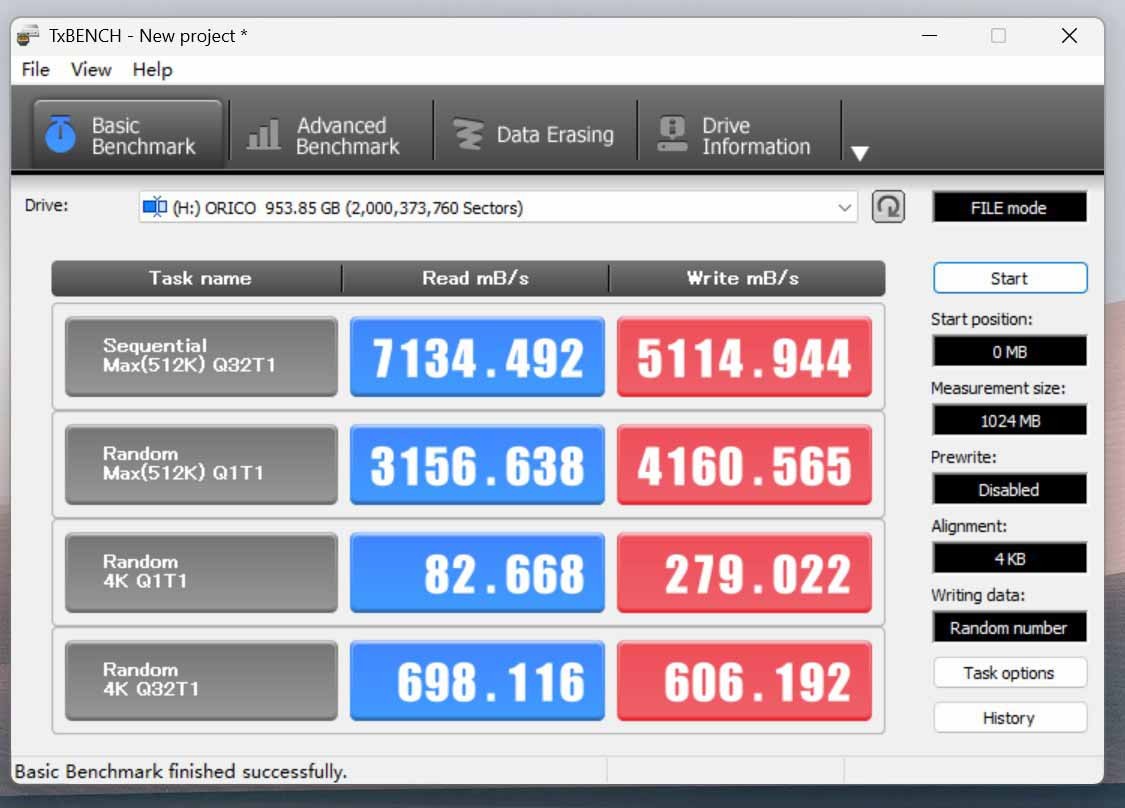Screen dimensions: 1125x808
Task: Open the View menu
Action: click(91, 70)
